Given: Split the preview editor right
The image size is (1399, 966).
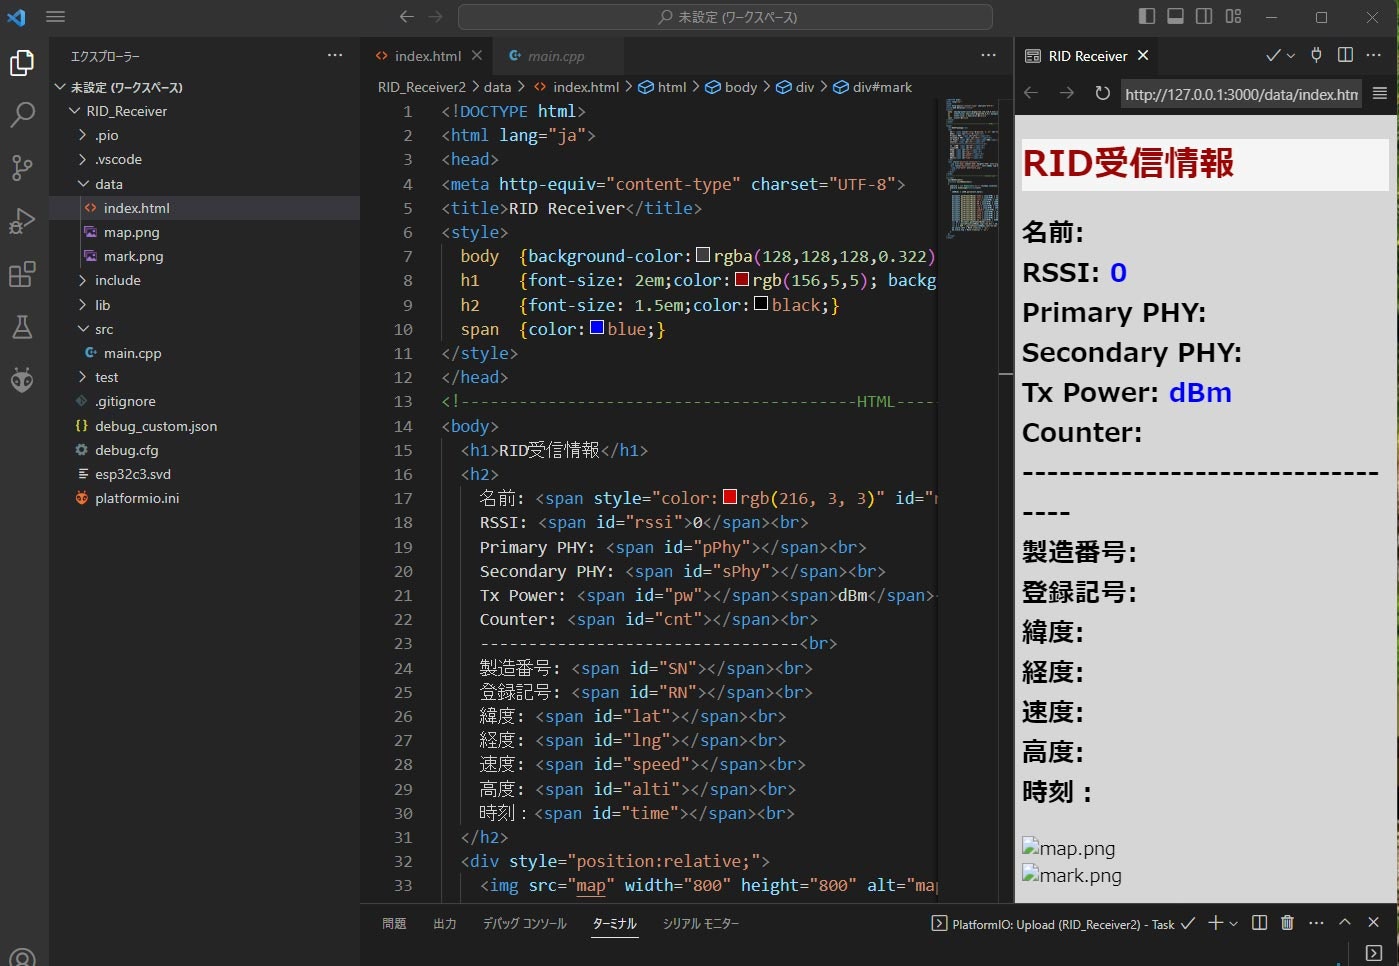Looking at the screenshot, I should click(x=1345, y=55).
